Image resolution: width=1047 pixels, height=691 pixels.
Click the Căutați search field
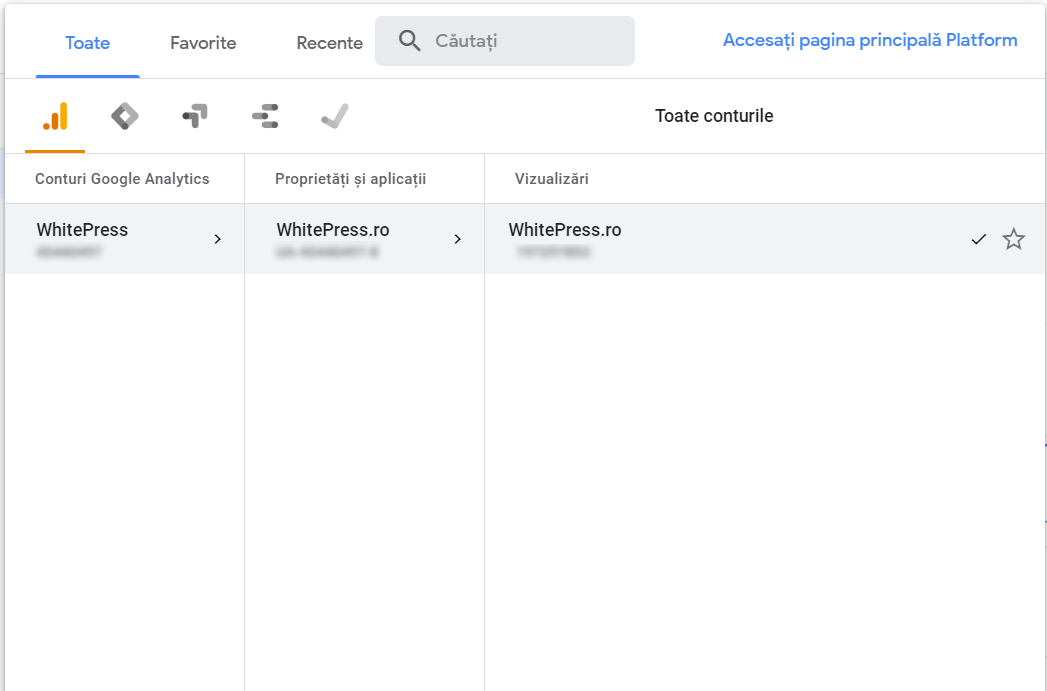point(505,41)
